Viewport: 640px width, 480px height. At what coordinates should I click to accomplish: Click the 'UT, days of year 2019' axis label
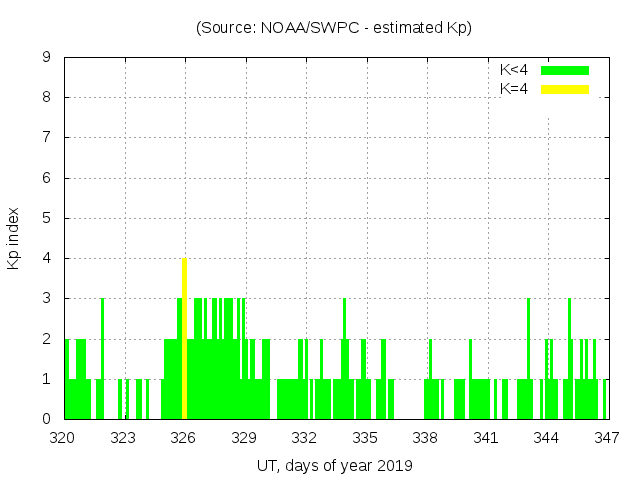(x=334, y=465)
